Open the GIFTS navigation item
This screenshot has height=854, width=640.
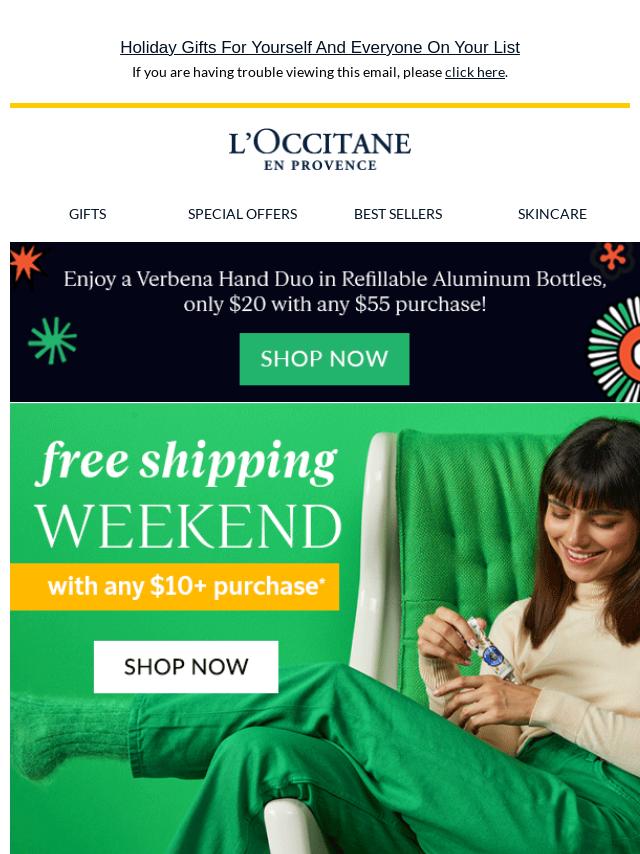click(x=88, y=214)
